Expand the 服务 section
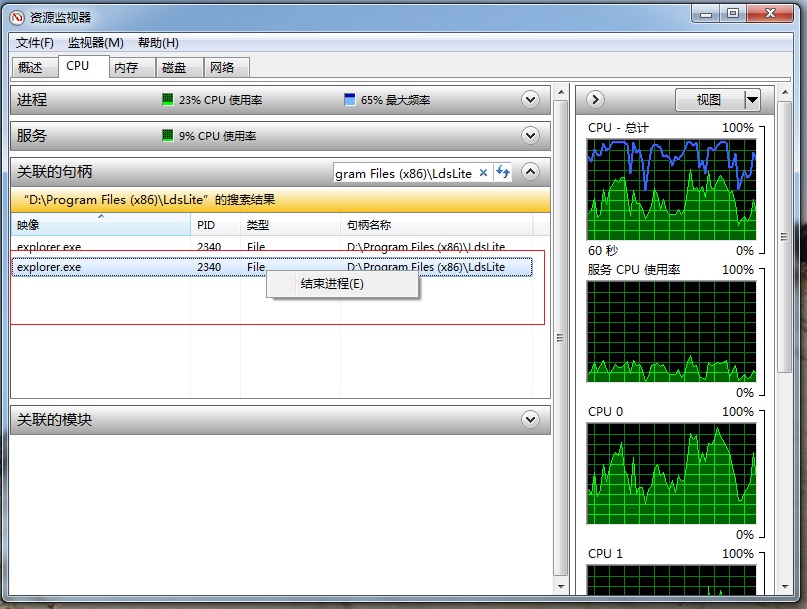 pos(530,135)
